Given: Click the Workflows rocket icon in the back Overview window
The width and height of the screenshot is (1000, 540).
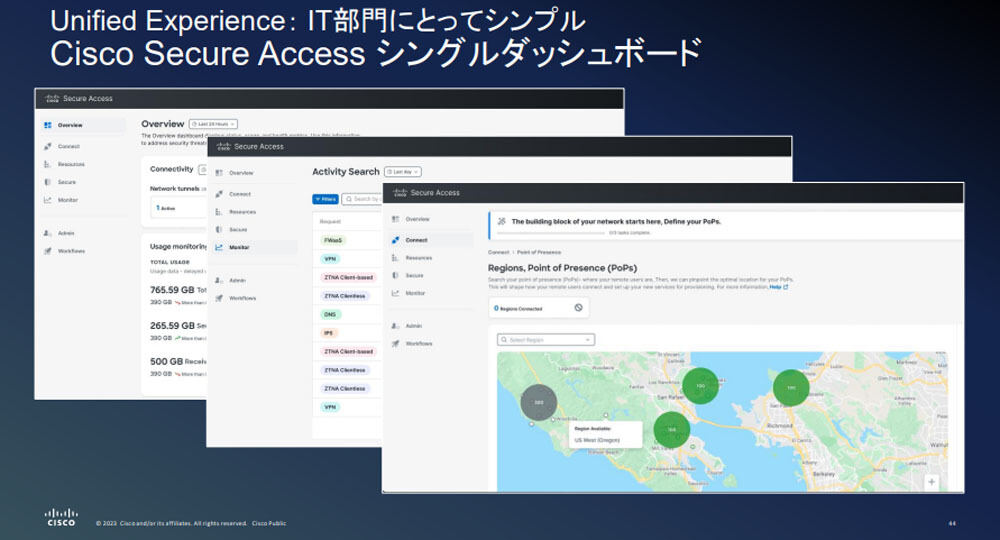Looking at the screenshot, I should click(x=48, y=251).
